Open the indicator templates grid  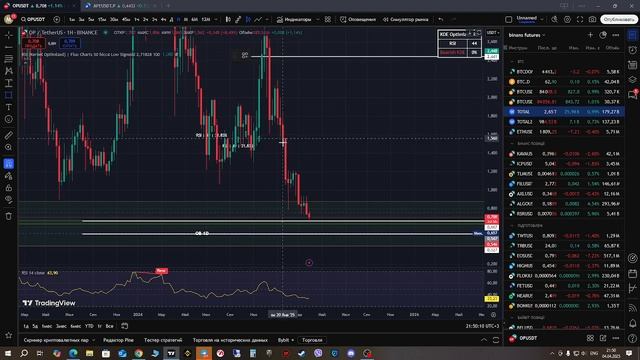coord(328,19)
